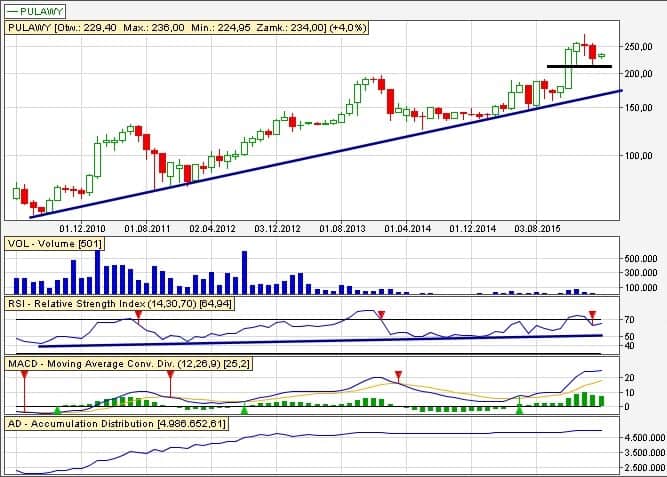Click the rightmost red triangle marker on RSI panel

click(592, 314)
